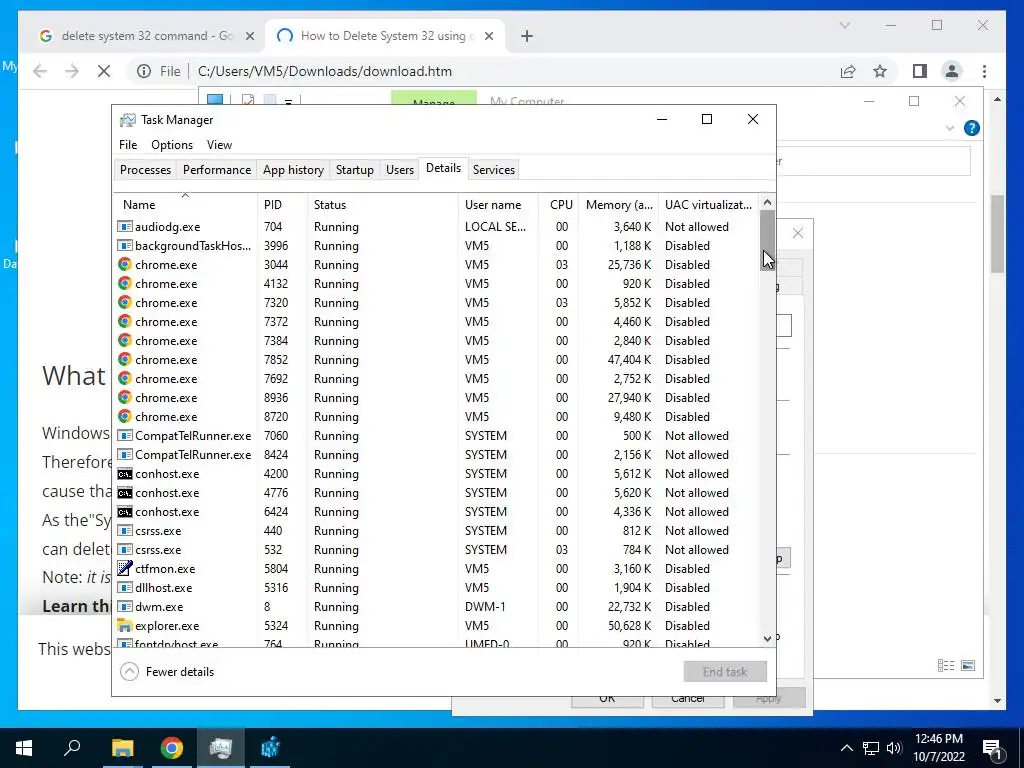
Task: Open the notification center icon
Action: [992, 748]
